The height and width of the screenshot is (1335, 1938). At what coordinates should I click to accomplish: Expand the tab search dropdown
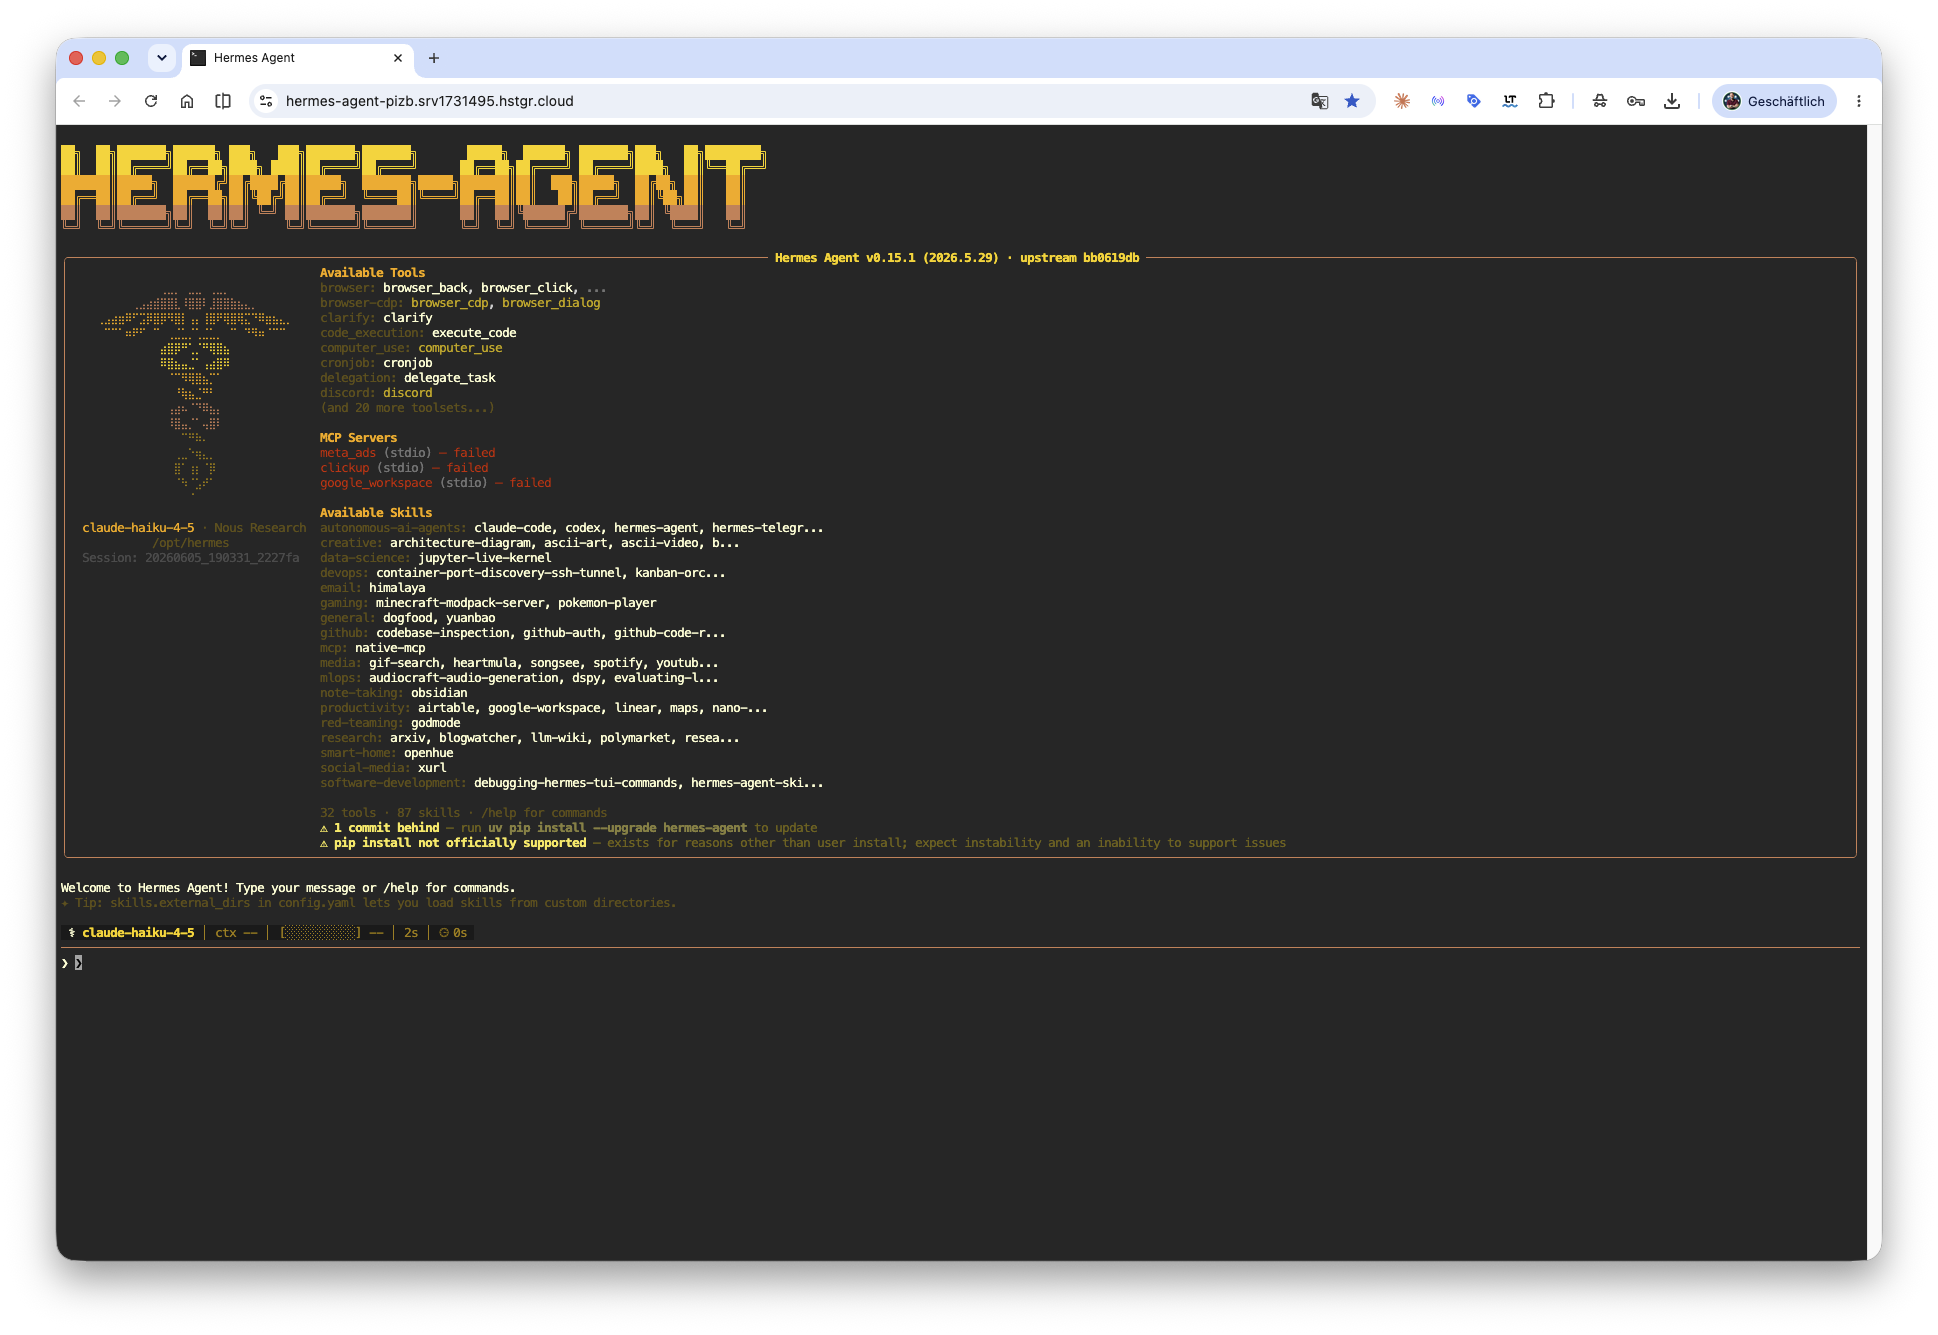click(x=162, y=58)
